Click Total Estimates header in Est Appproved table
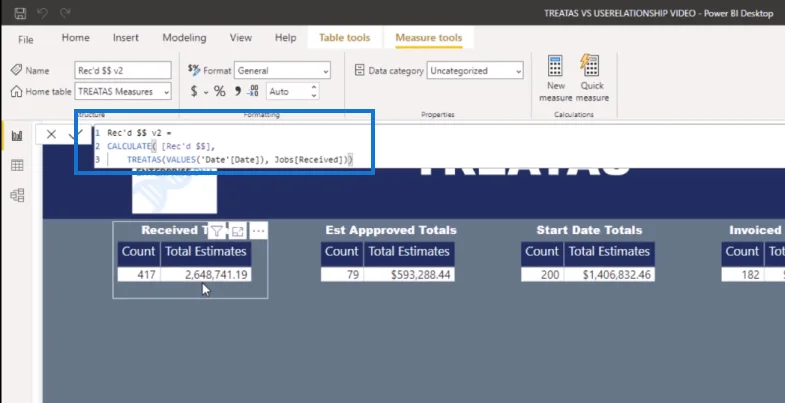 click(409, 251)
